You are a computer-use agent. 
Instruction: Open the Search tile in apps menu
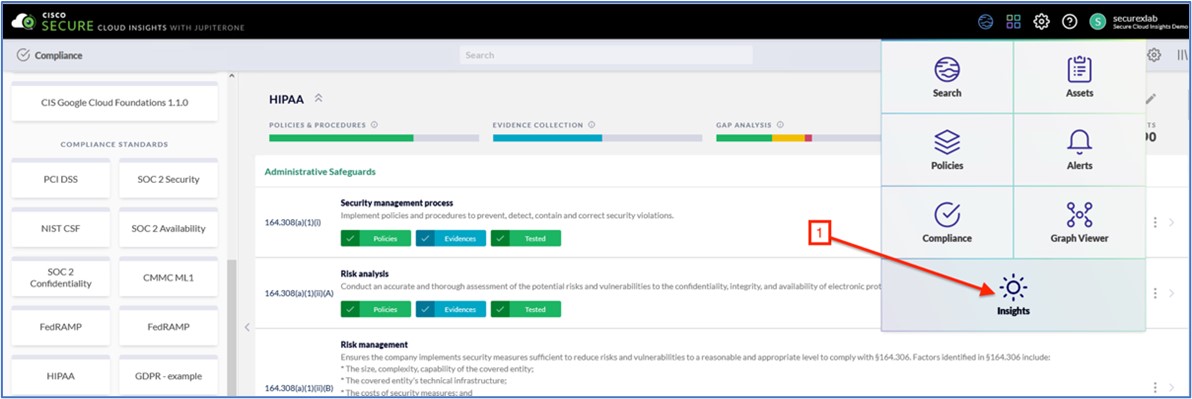946,77
